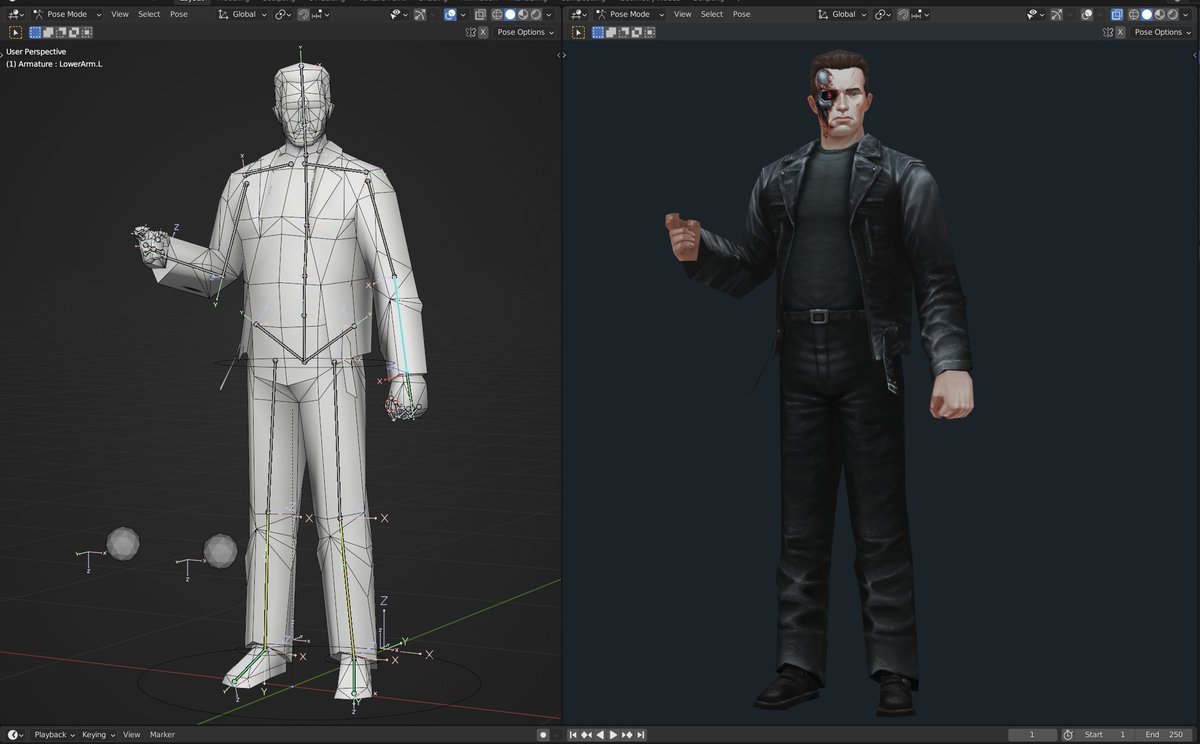1200x744 pixels.
Task: Open pivot point menu in right viewport
Action: (883, 14)
